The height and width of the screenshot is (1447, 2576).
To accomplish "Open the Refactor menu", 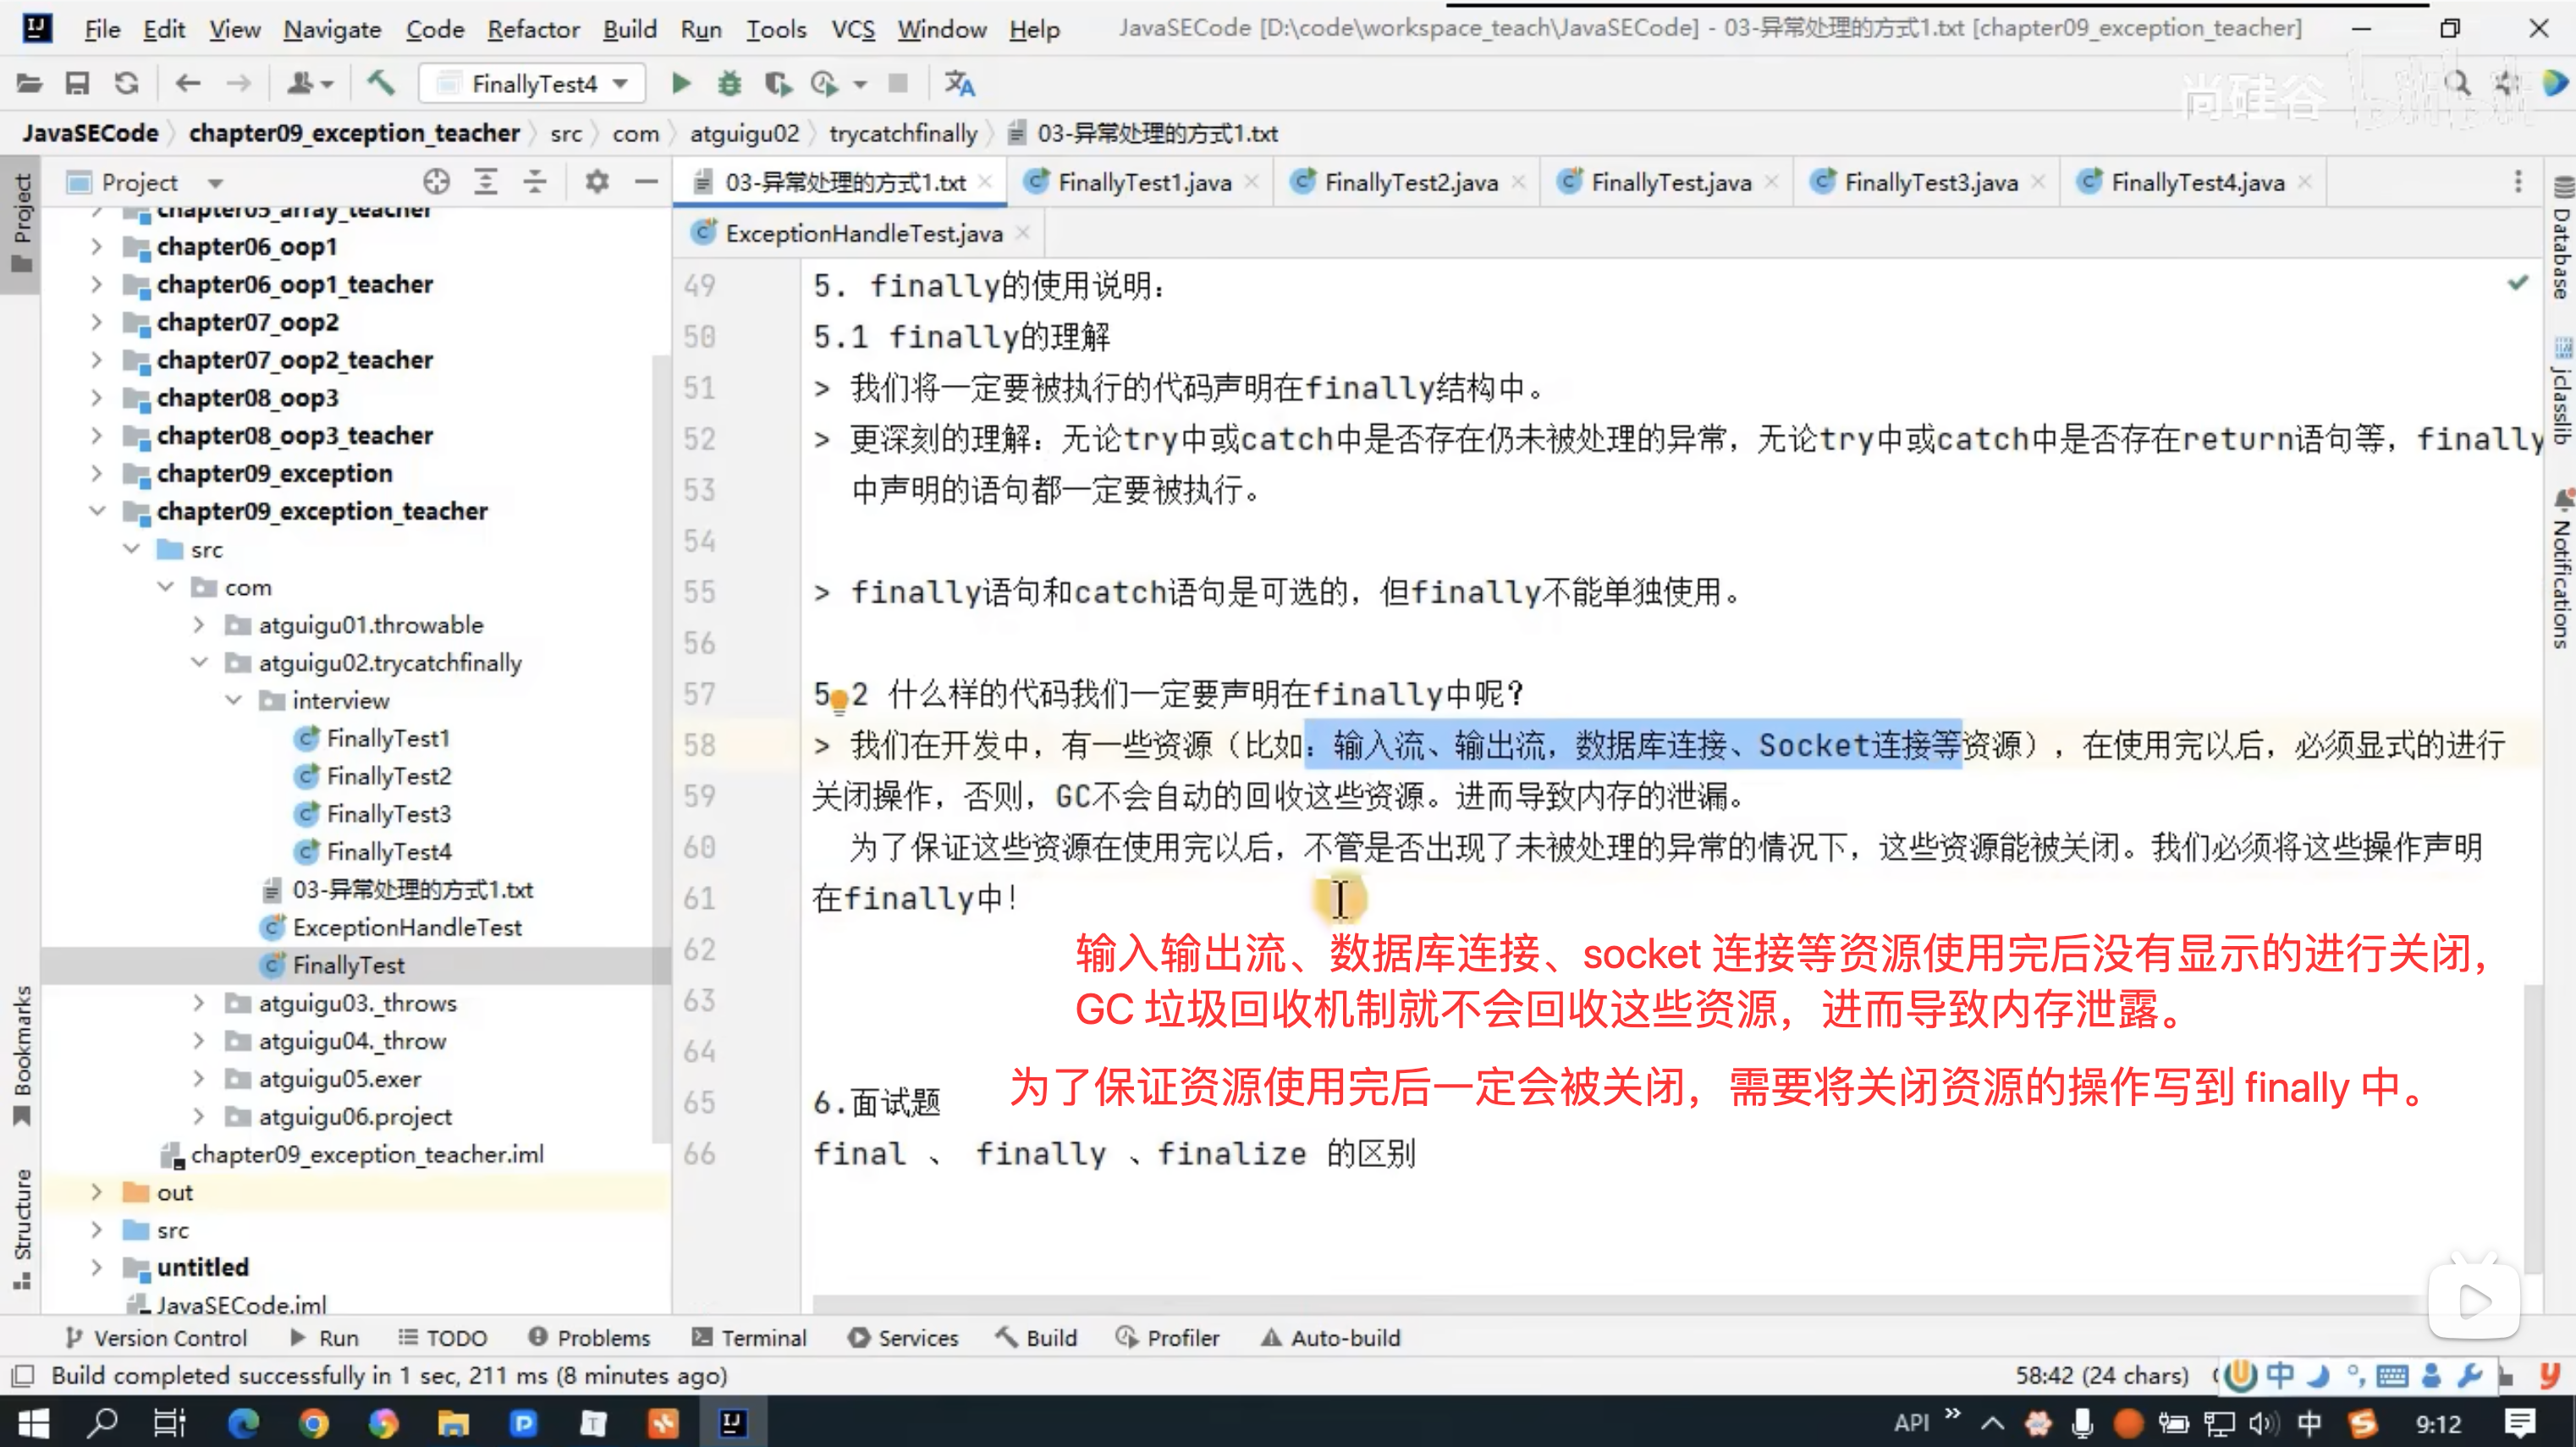I will coord(533,29).
